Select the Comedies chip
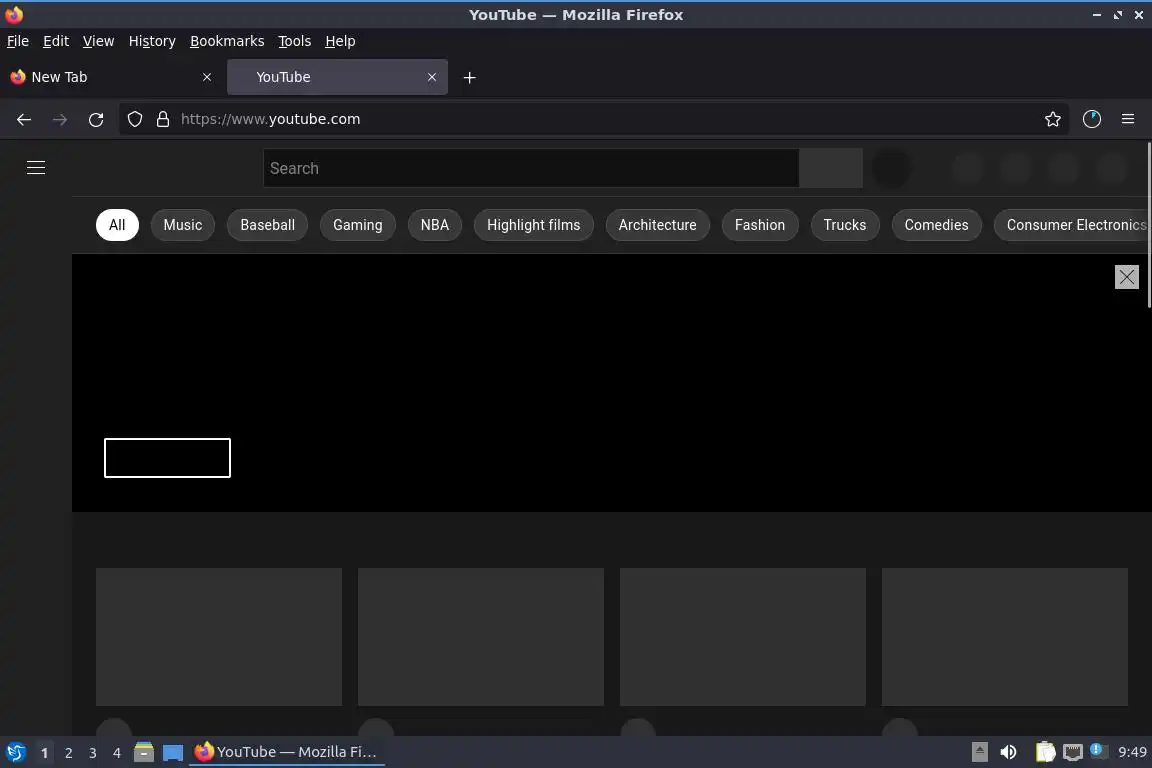 coord(937,225)
